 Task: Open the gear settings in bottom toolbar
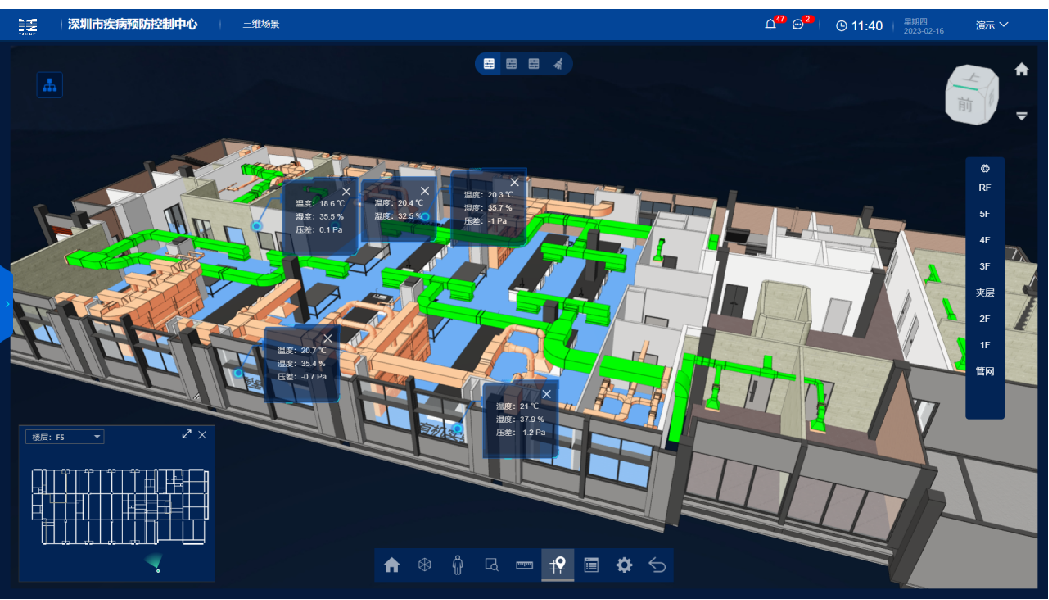(624, 565)
